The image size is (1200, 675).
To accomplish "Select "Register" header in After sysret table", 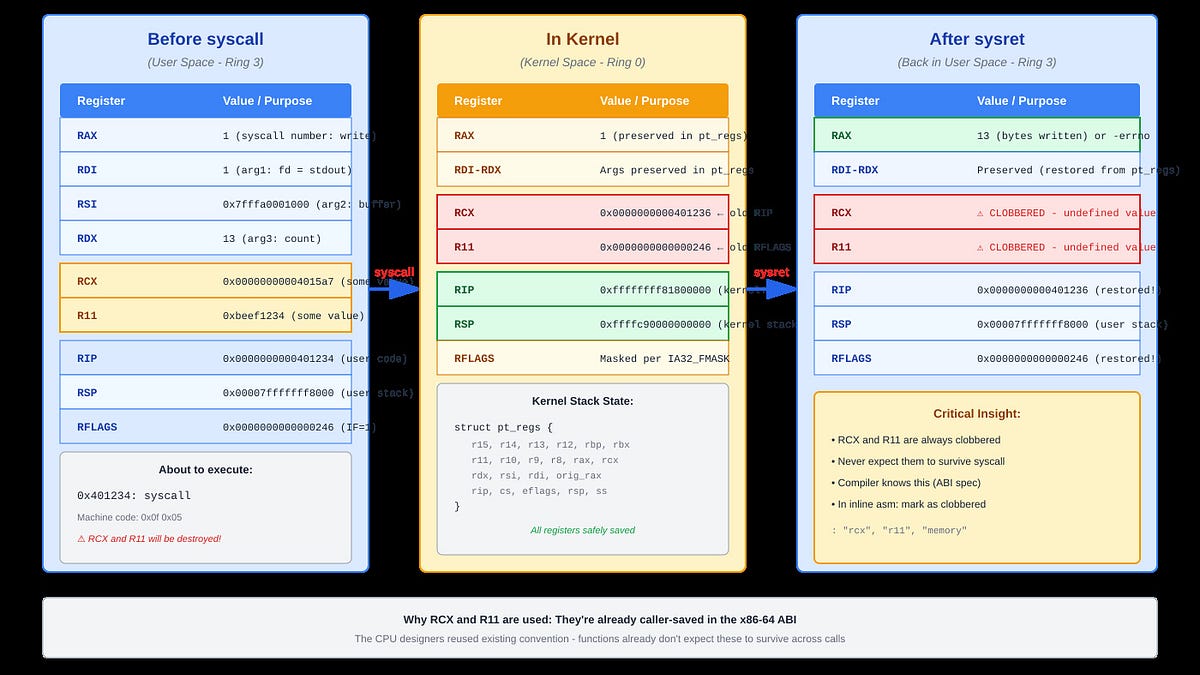I will click(x=855, y=101).
